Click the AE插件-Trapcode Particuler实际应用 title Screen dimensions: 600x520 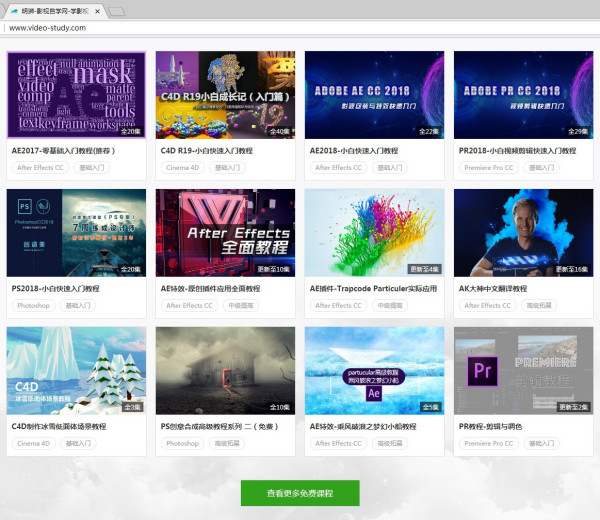pos(373,289)
